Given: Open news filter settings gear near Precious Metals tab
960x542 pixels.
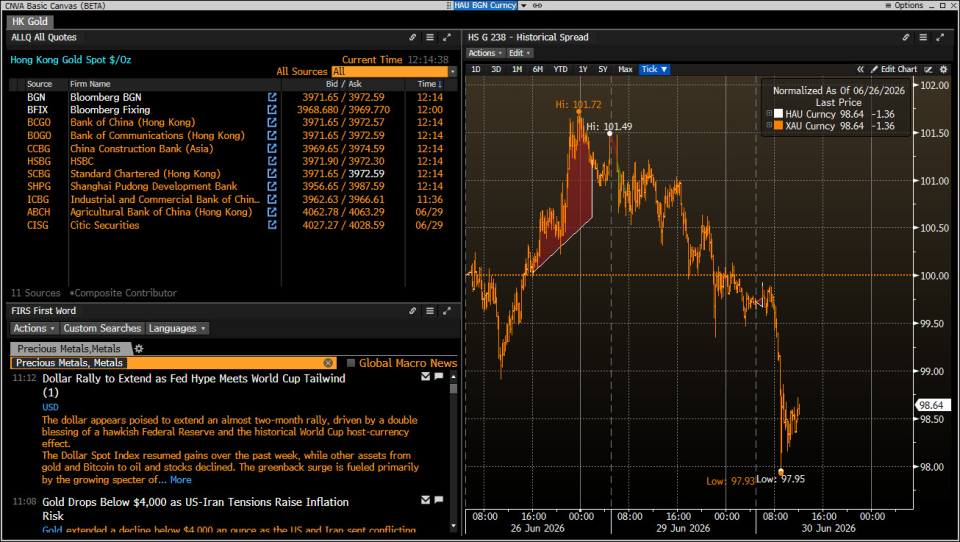Looking at the screenshot, I should coord(139,348).
